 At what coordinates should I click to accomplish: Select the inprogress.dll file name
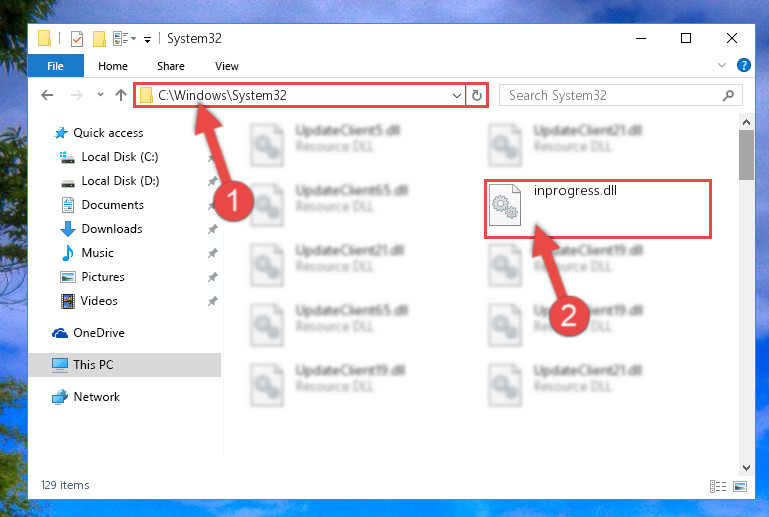(575, 190)
